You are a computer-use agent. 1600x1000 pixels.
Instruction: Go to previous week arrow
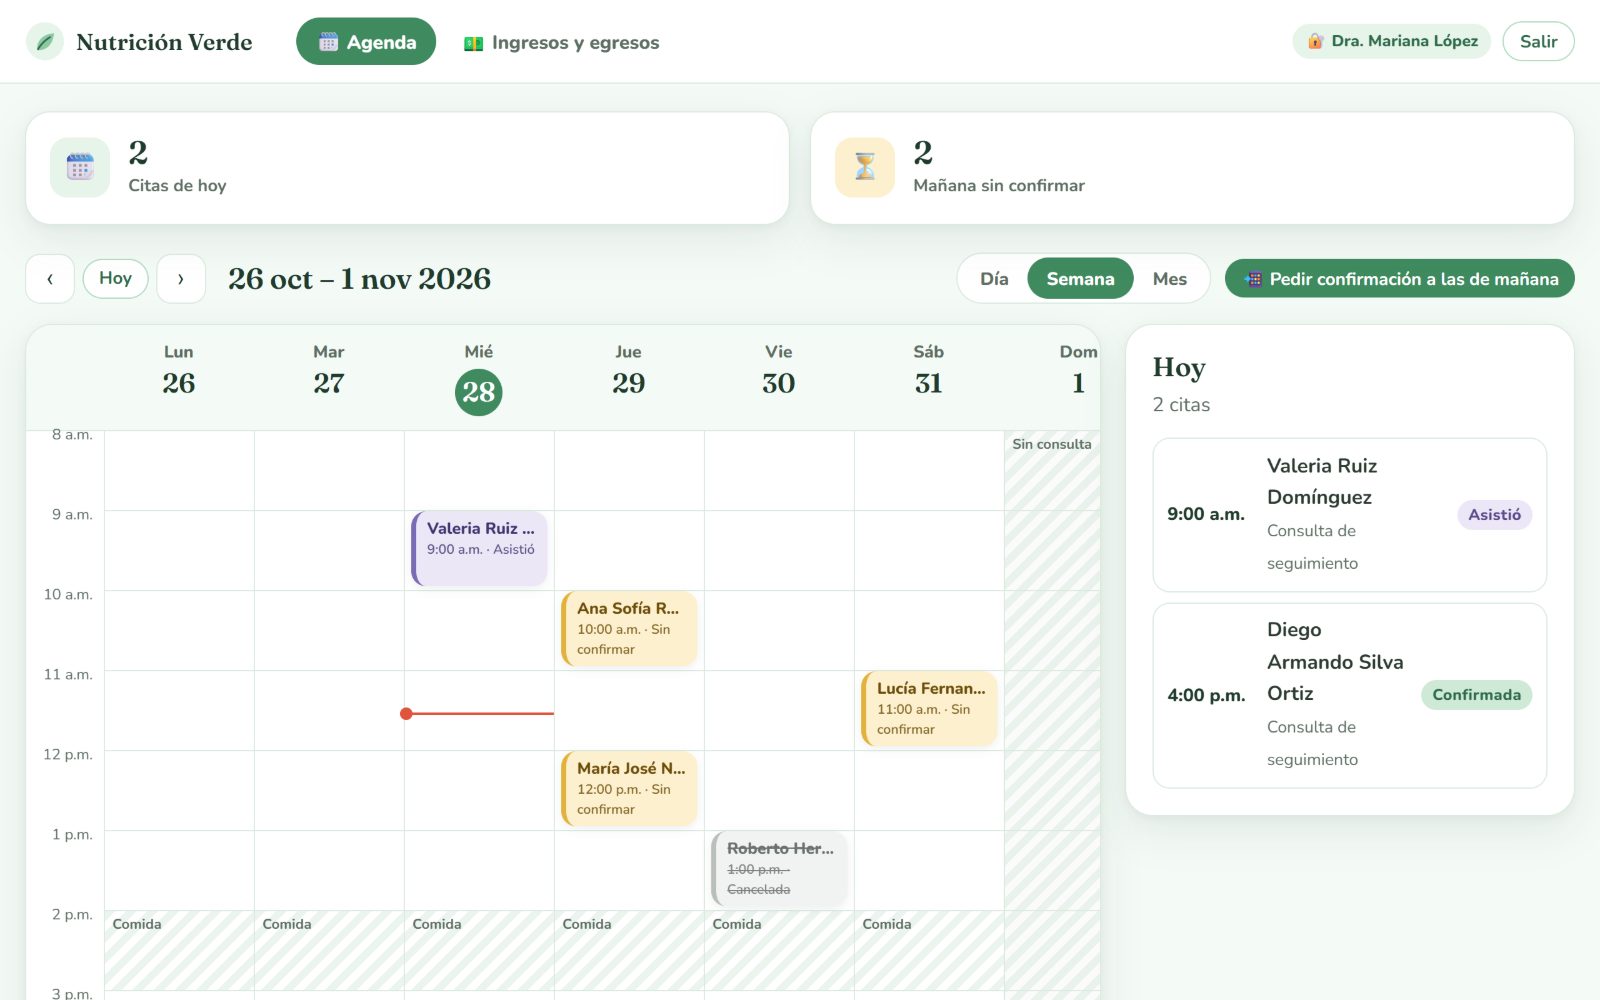click(50, 279)
